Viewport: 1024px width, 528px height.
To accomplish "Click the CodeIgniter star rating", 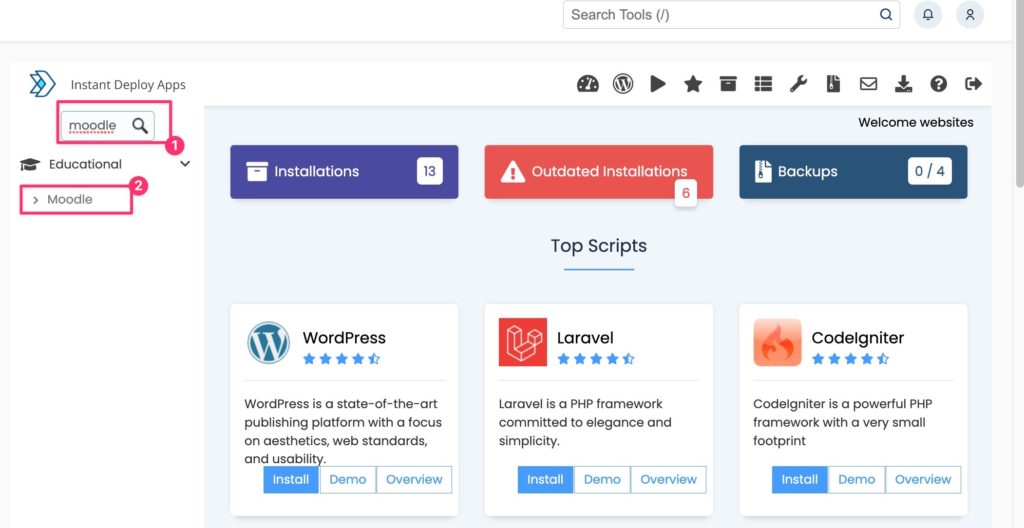I will [850, 359].
